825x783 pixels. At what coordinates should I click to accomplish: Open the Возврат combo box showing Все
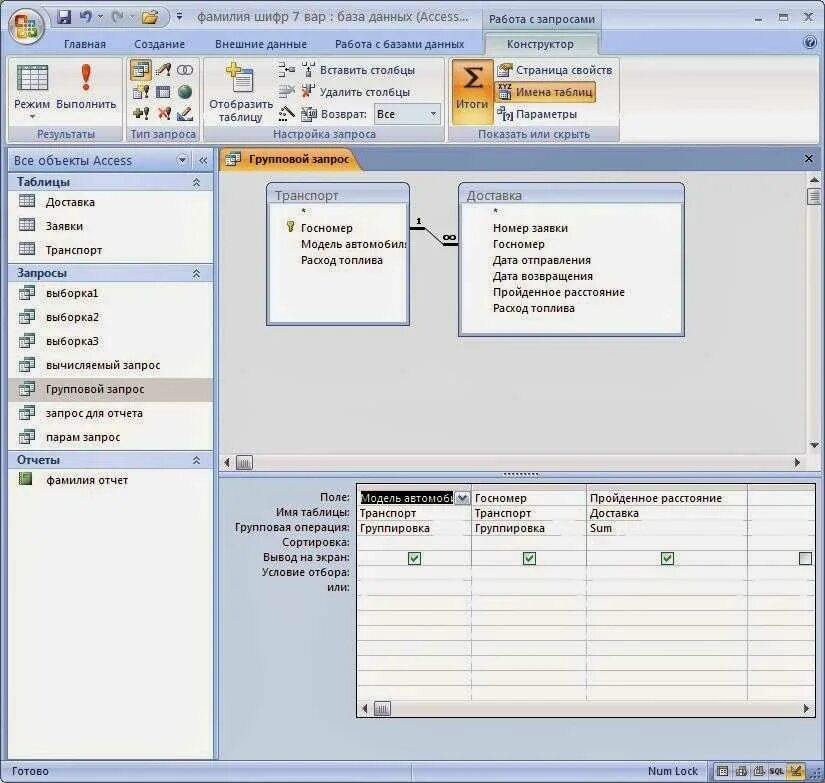[x=407, y=114]
